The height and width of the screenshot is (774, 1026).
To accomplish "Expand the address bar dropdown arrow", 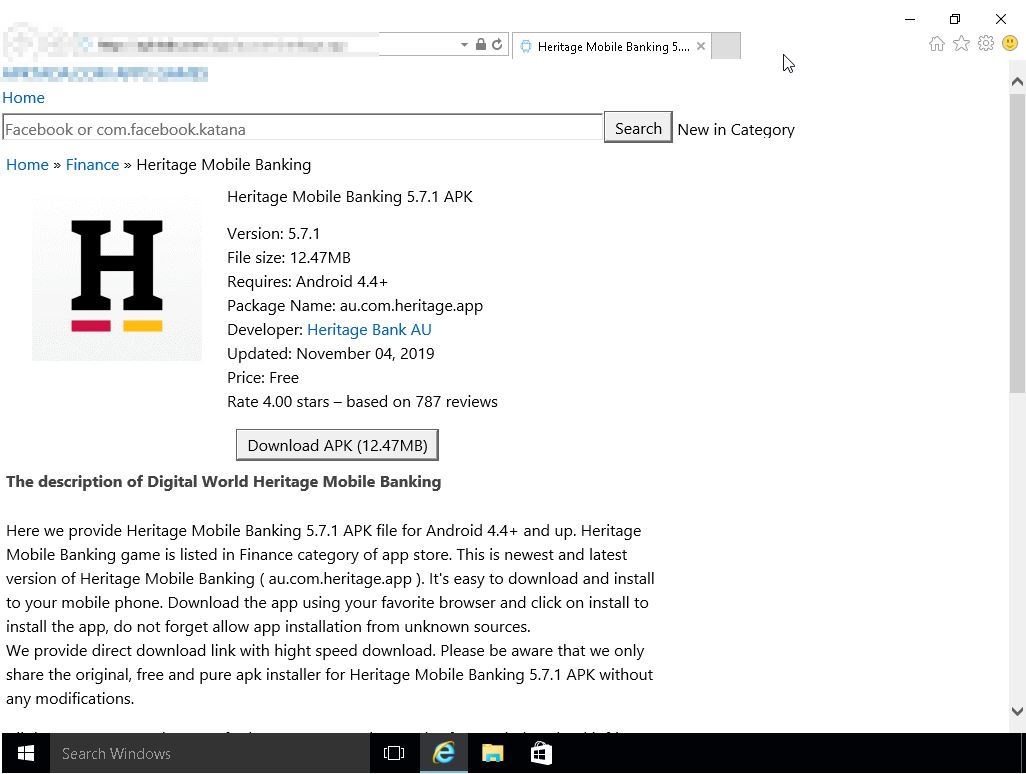I will 464,44.
